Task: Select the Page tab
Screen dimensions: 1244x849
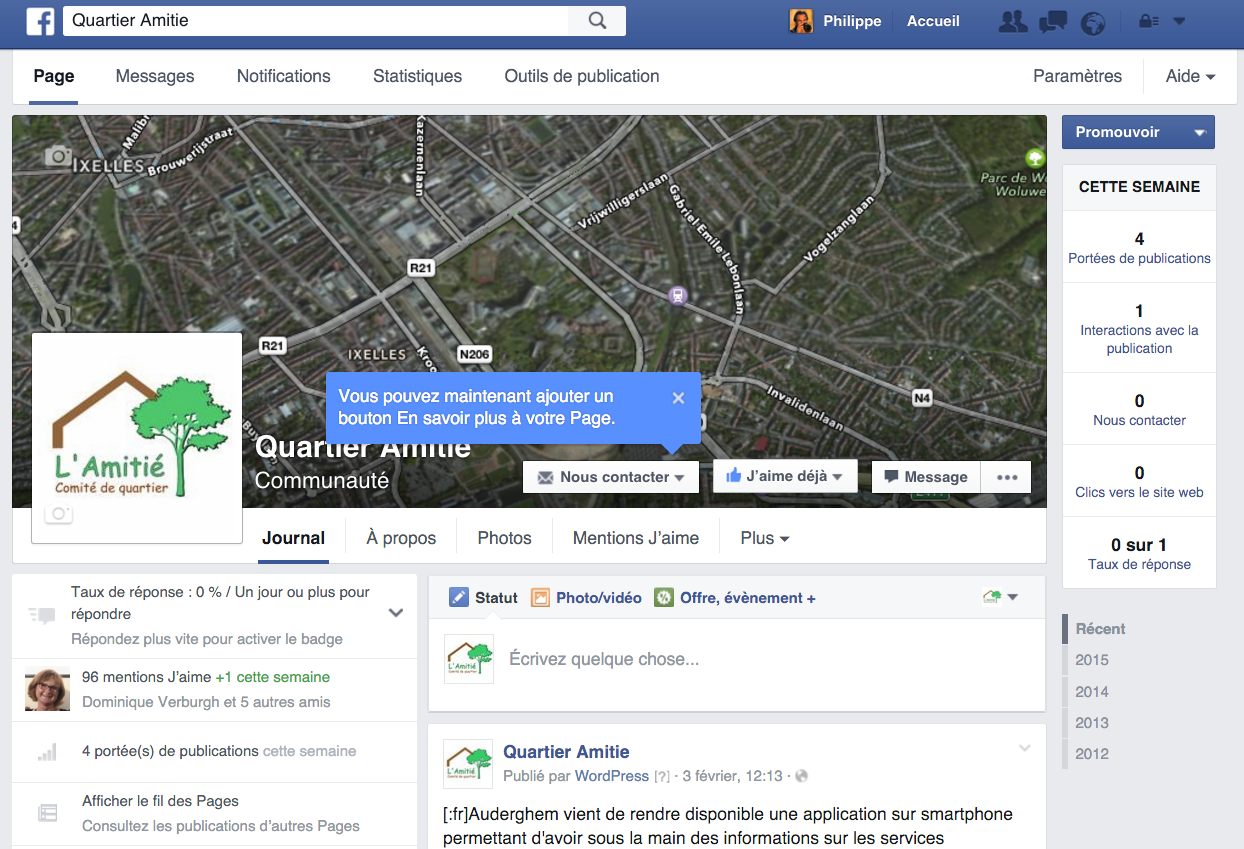Action: click(54, 76)
